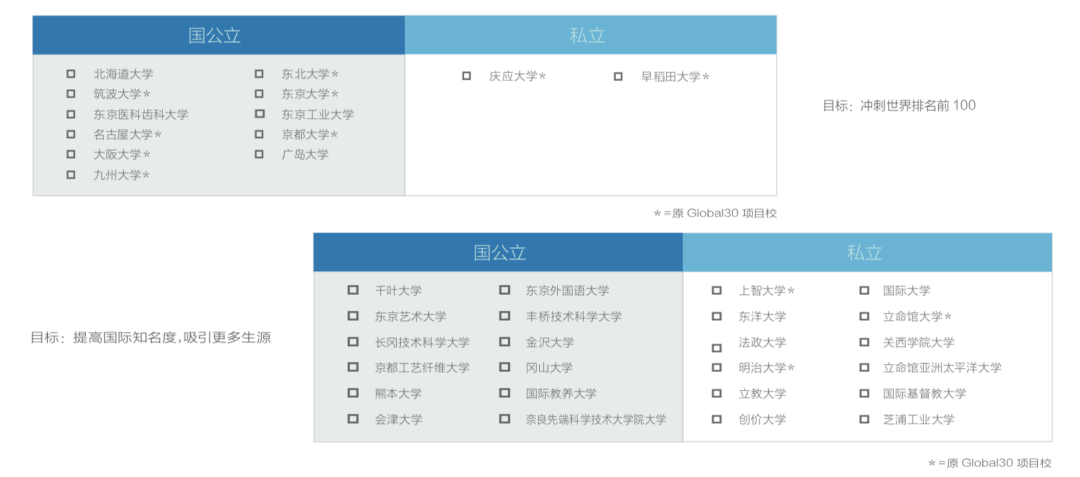Click the 东北大学* entry

point(310,74)
